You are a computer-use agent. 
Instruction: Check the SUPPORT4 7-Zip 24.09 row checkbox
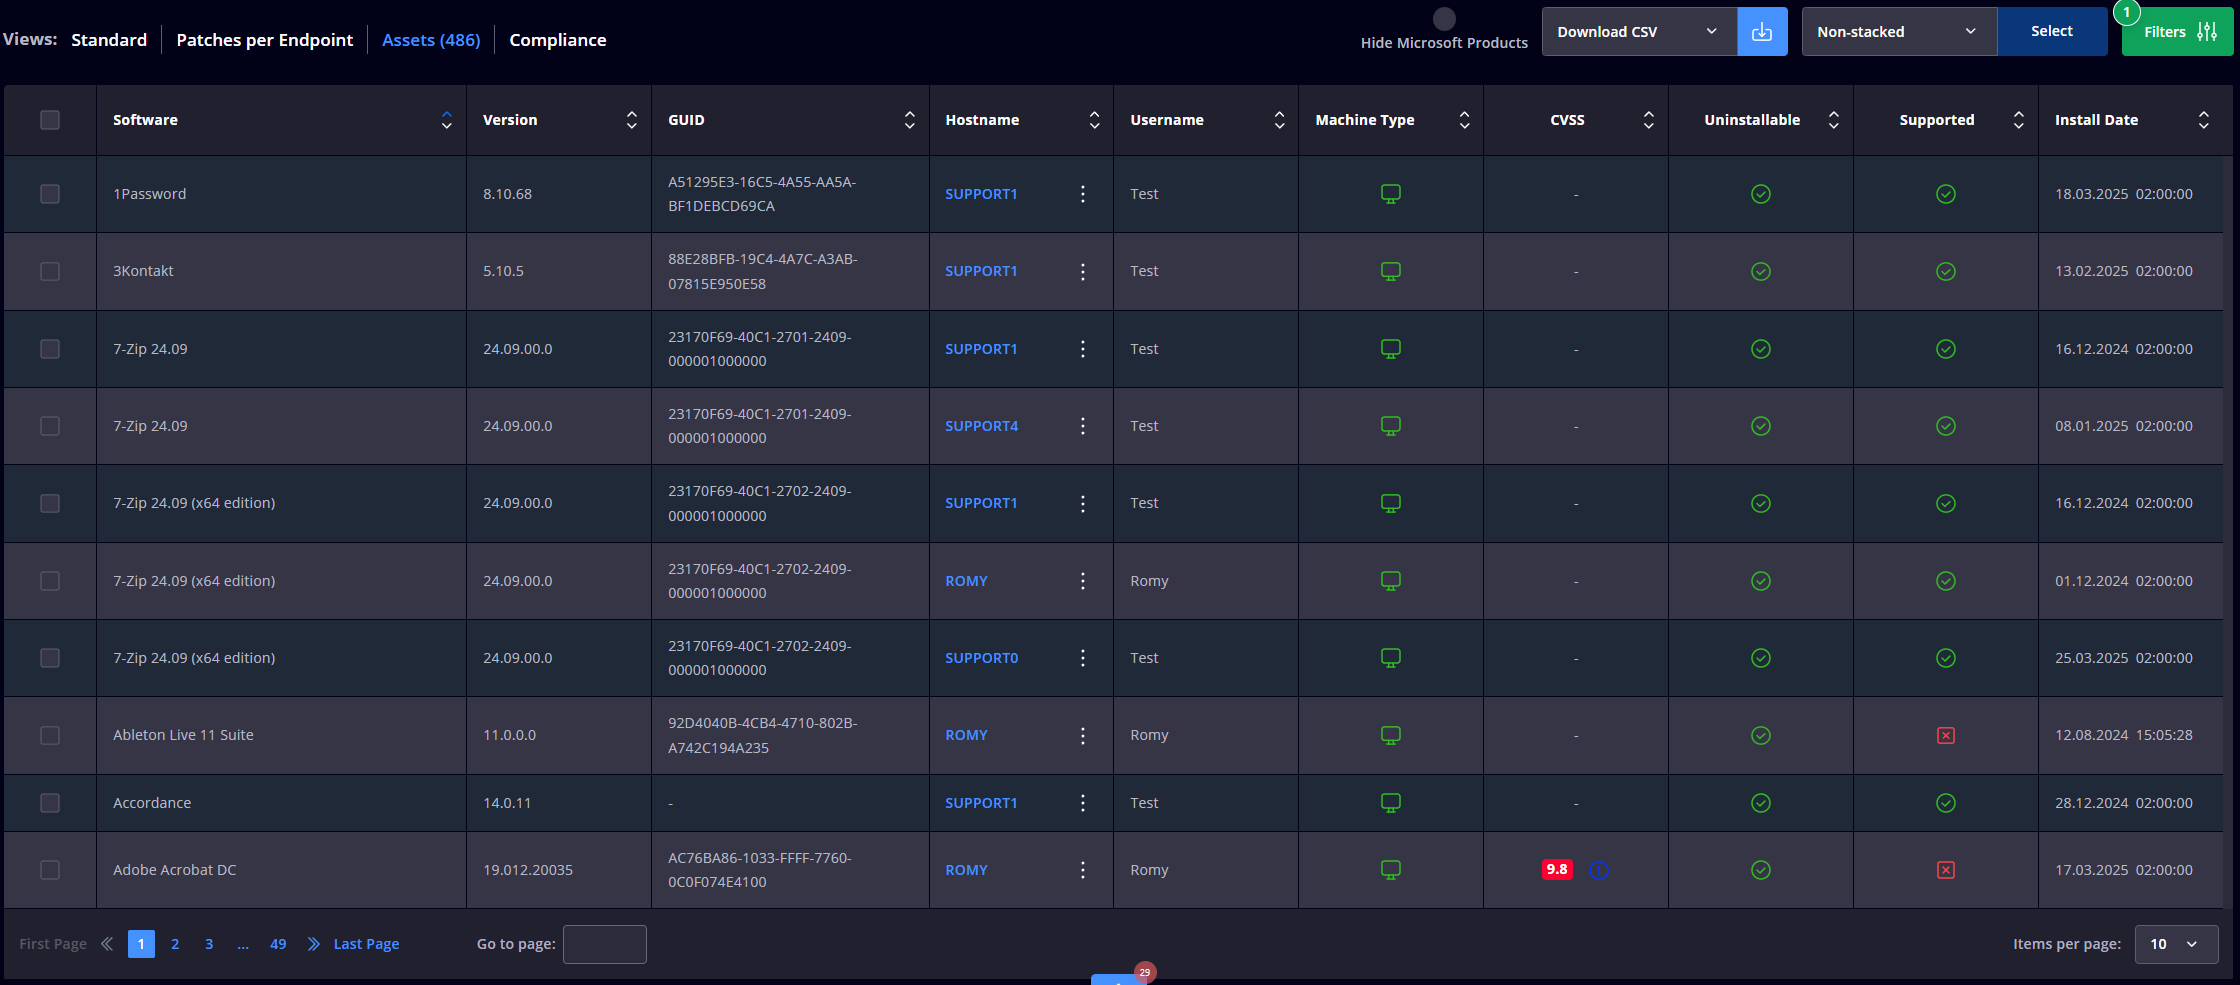[x=50, y=426]
